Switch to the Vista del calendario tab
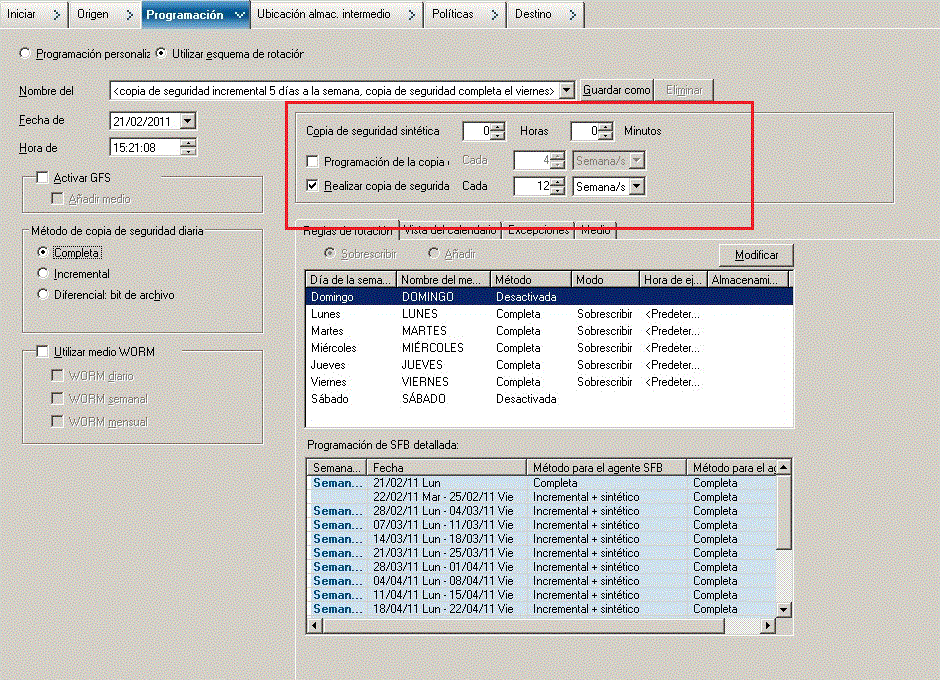The image size is (940, 680). pos(449,230)
